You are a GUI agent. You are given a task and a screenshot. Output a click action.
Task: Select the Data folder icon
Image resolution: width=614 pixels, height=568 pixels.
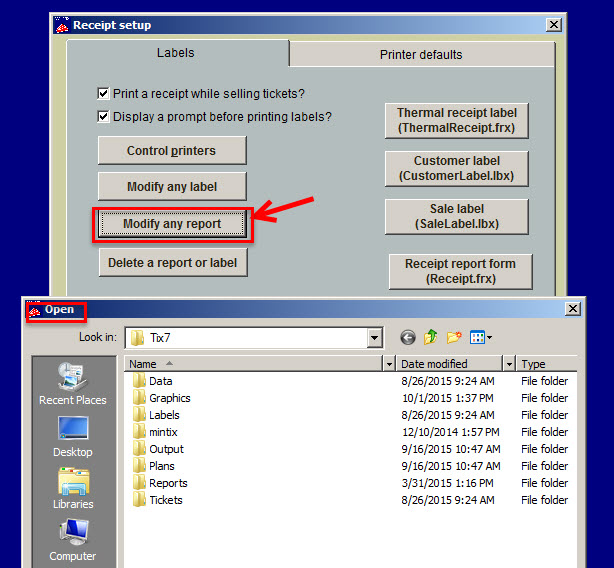click(139, 381)
